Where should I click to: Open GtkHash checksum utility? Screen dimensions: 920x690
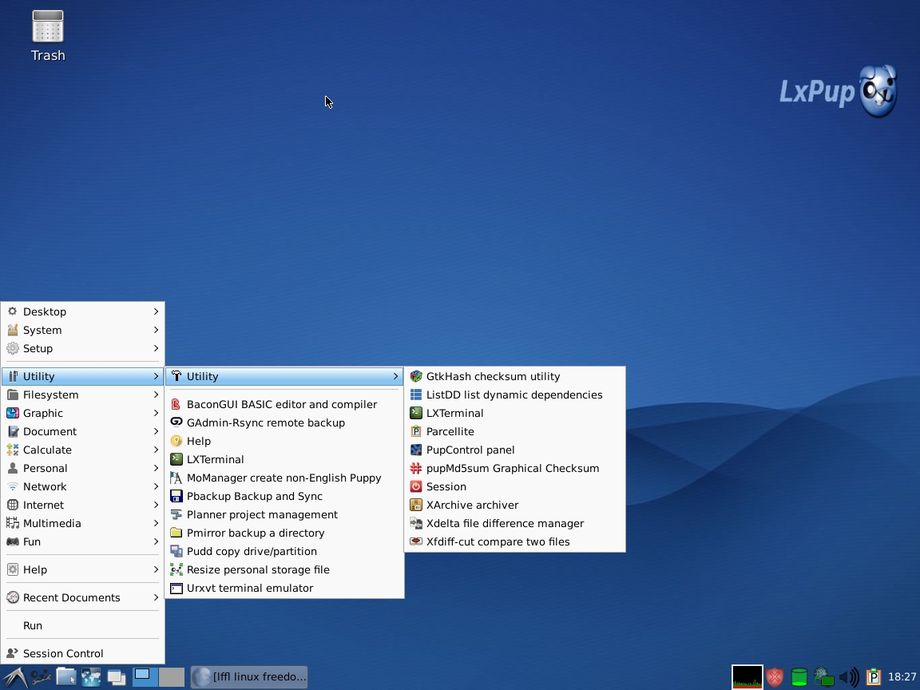coord(493,377)
